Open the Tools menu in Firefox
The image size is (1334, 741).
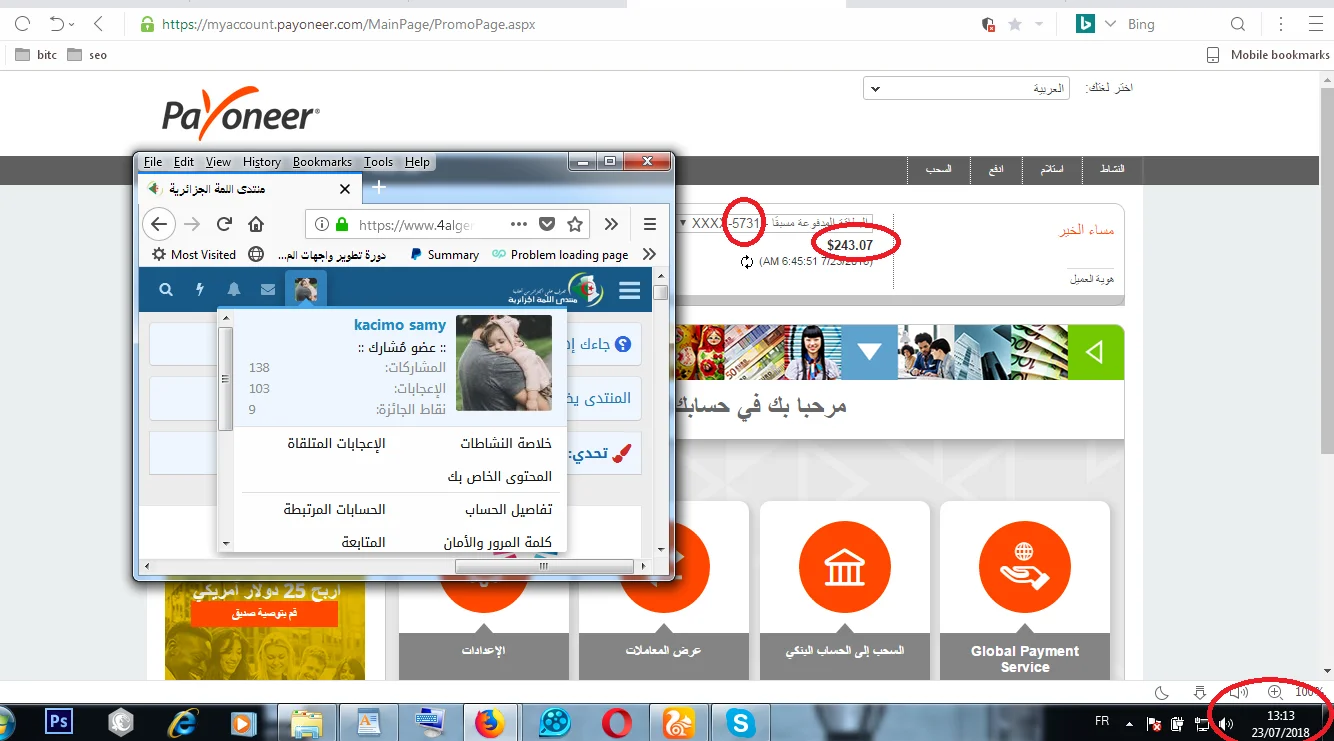point(378,162)
